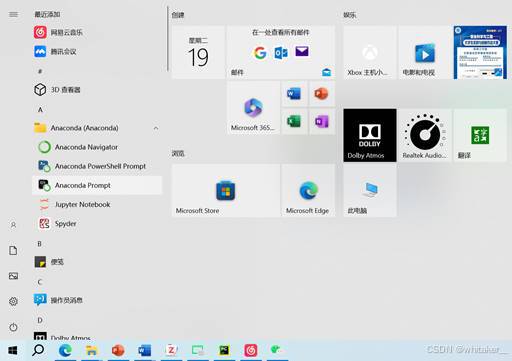Open the This PC tile

[x=370, y=191]
